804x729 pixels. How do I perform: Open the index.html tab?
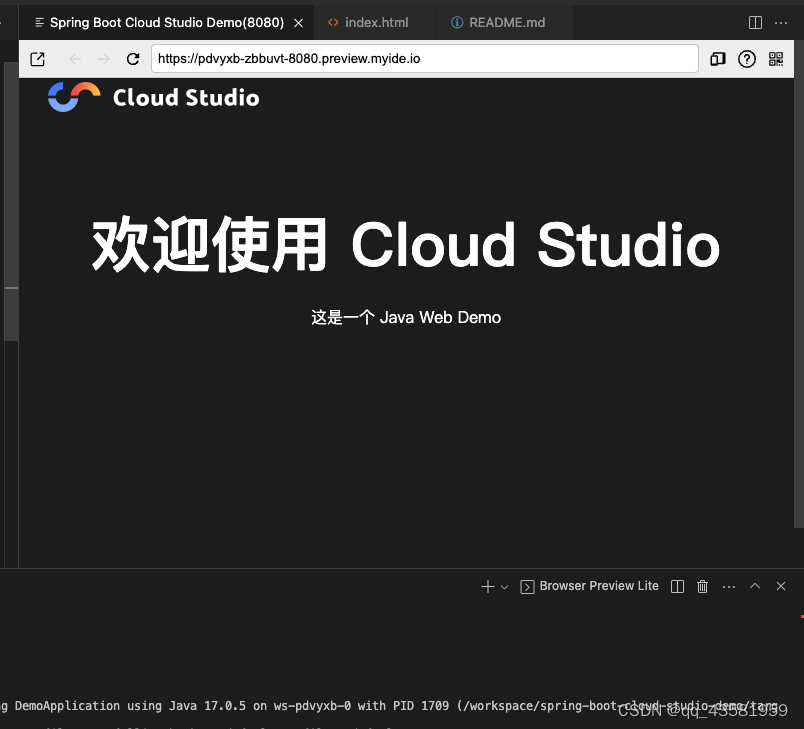pyautogui.click(x=375, y=23)
